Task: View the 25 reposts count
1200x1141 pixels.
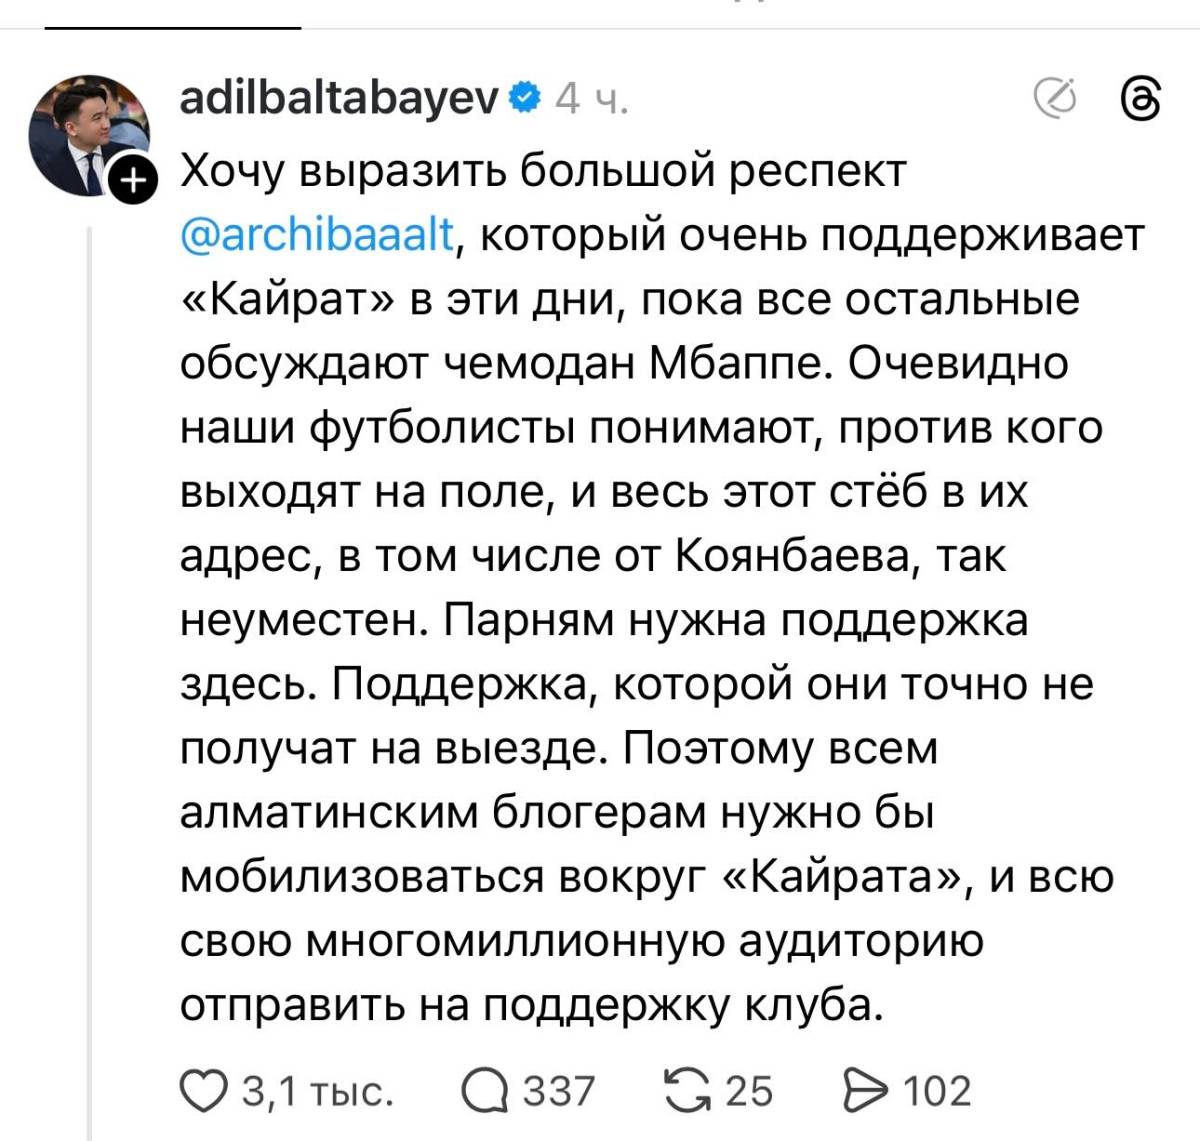Action: click(748, 1091)
